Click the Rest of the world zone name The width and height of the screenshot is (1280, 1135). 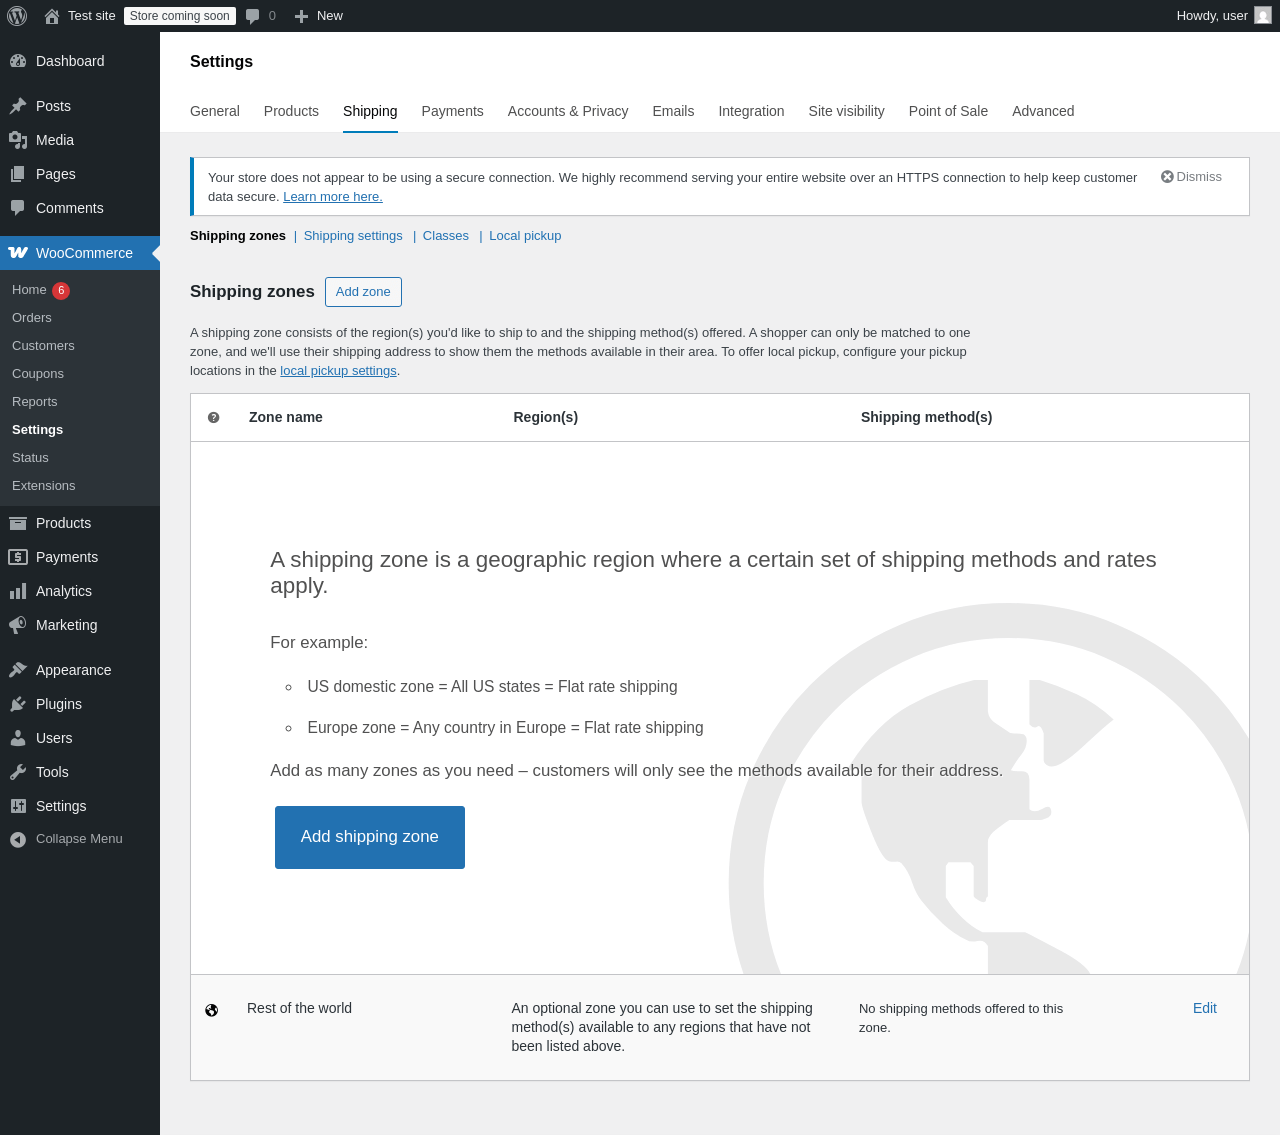coord(299,1008)
